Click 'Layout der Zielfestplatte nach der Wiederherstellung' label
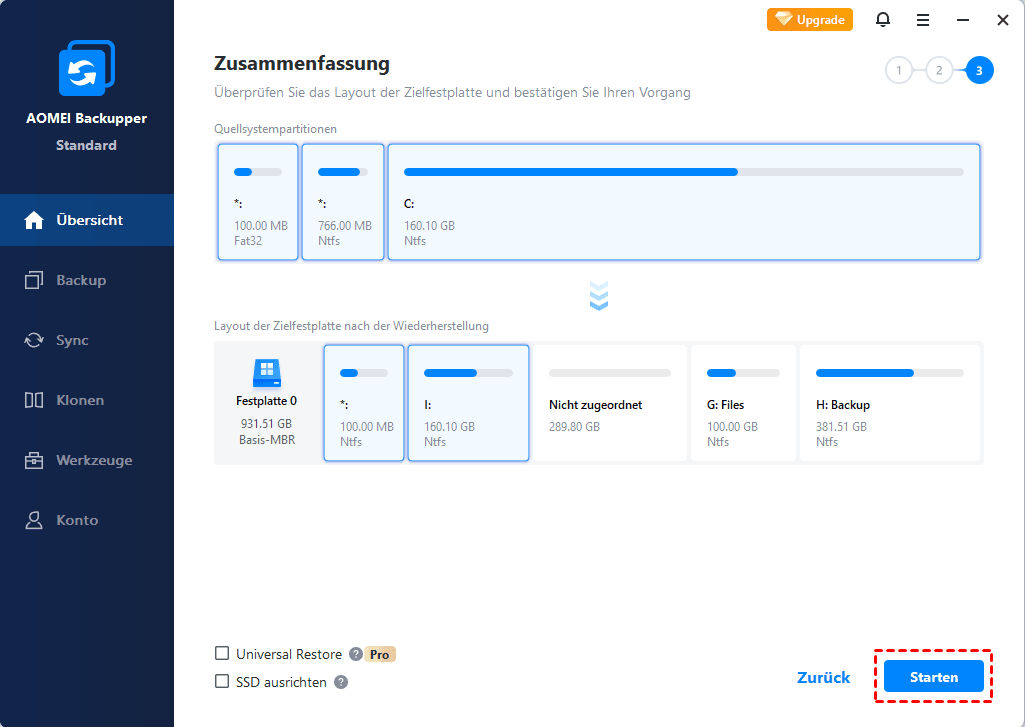 pos(351,326)
